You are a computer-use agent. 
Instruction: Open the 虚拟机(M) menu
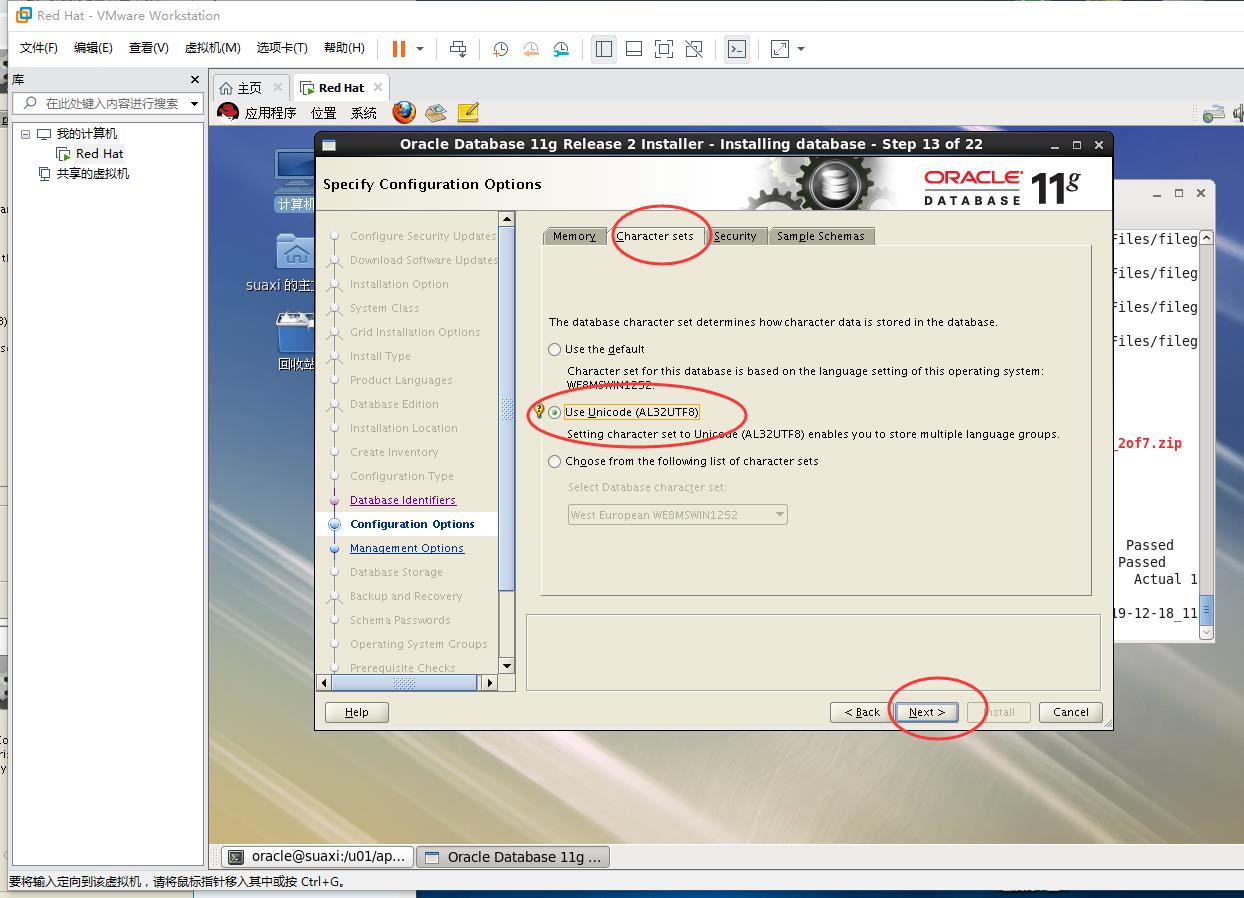213,48
